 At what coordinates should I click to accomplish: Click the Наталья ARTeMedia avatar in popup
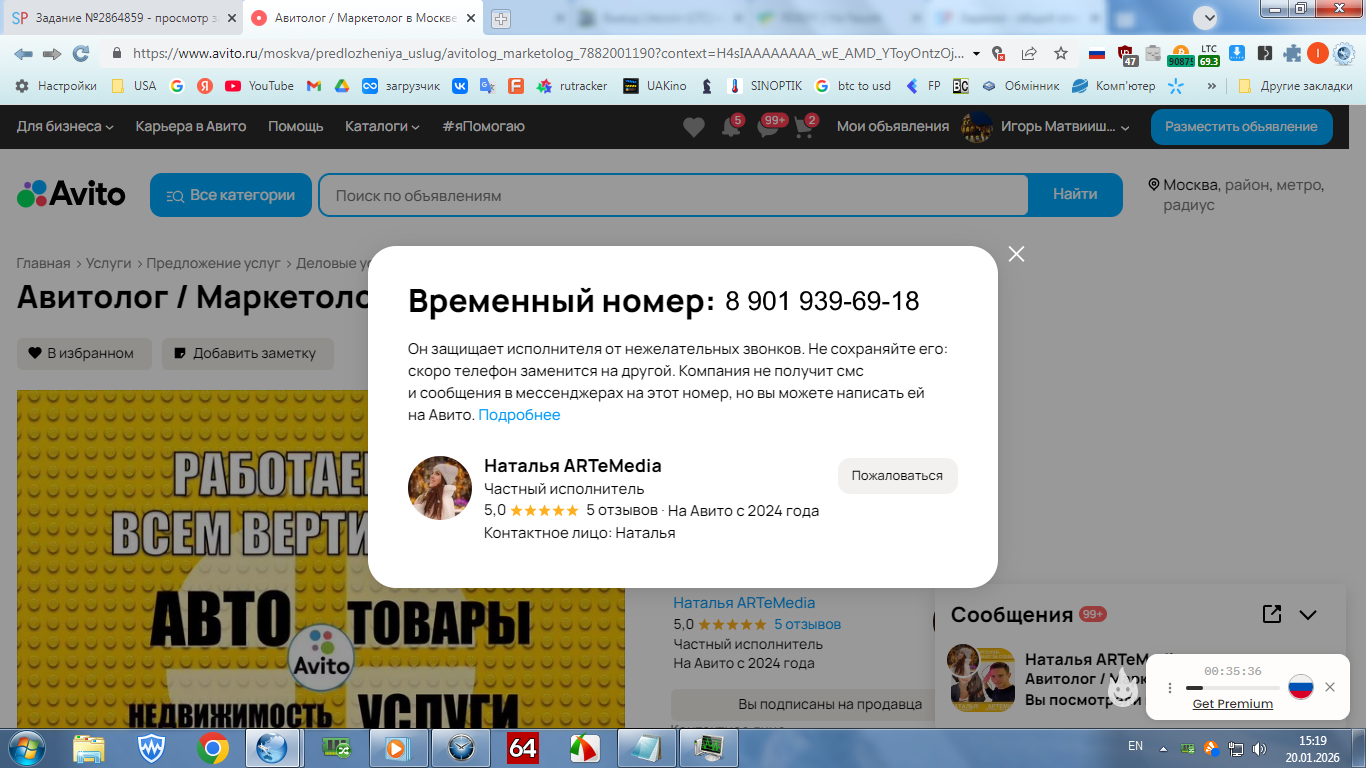[x=440, y=488]
